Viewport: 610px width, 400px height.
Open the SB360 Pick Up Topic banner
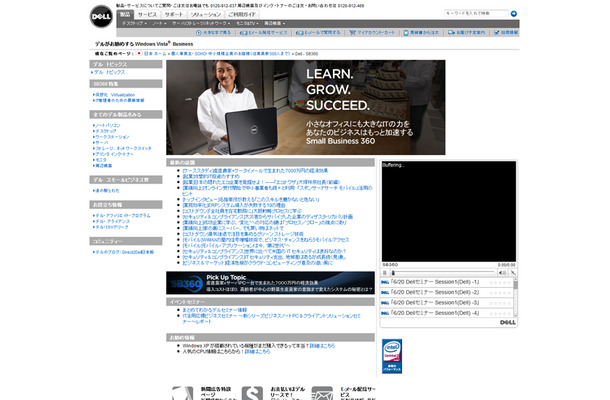270,282
